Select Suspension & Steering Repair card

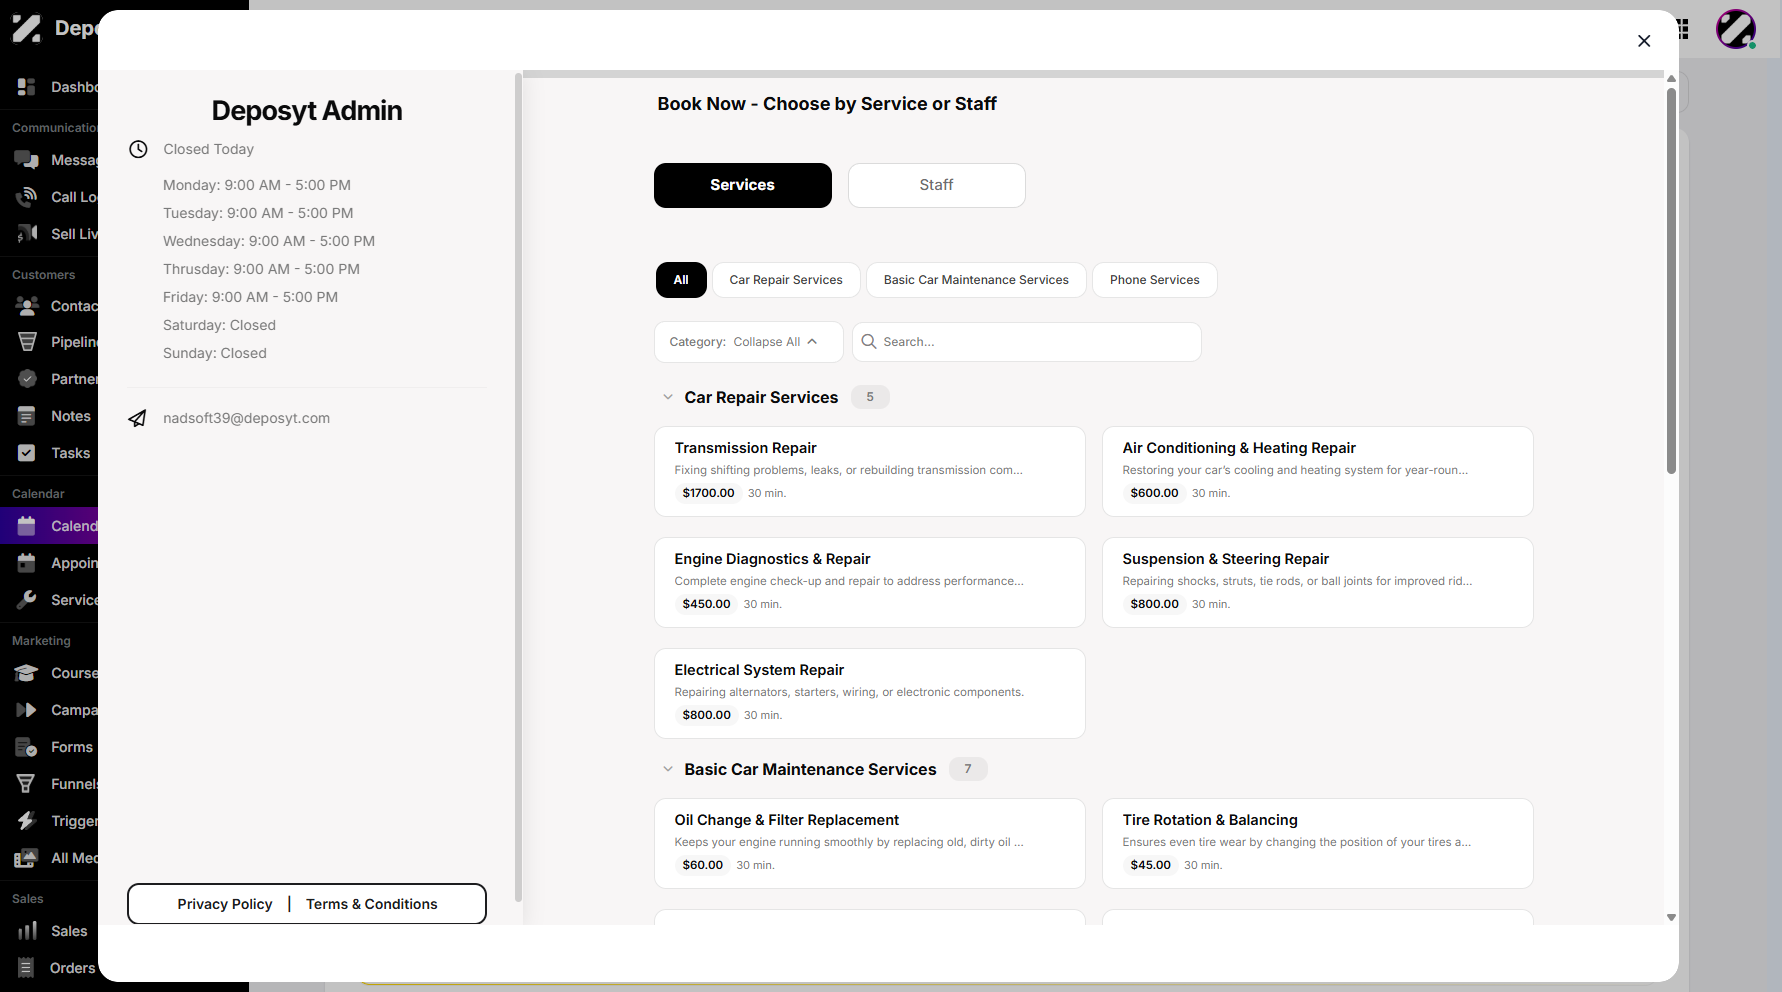(x=1318, y=582)
